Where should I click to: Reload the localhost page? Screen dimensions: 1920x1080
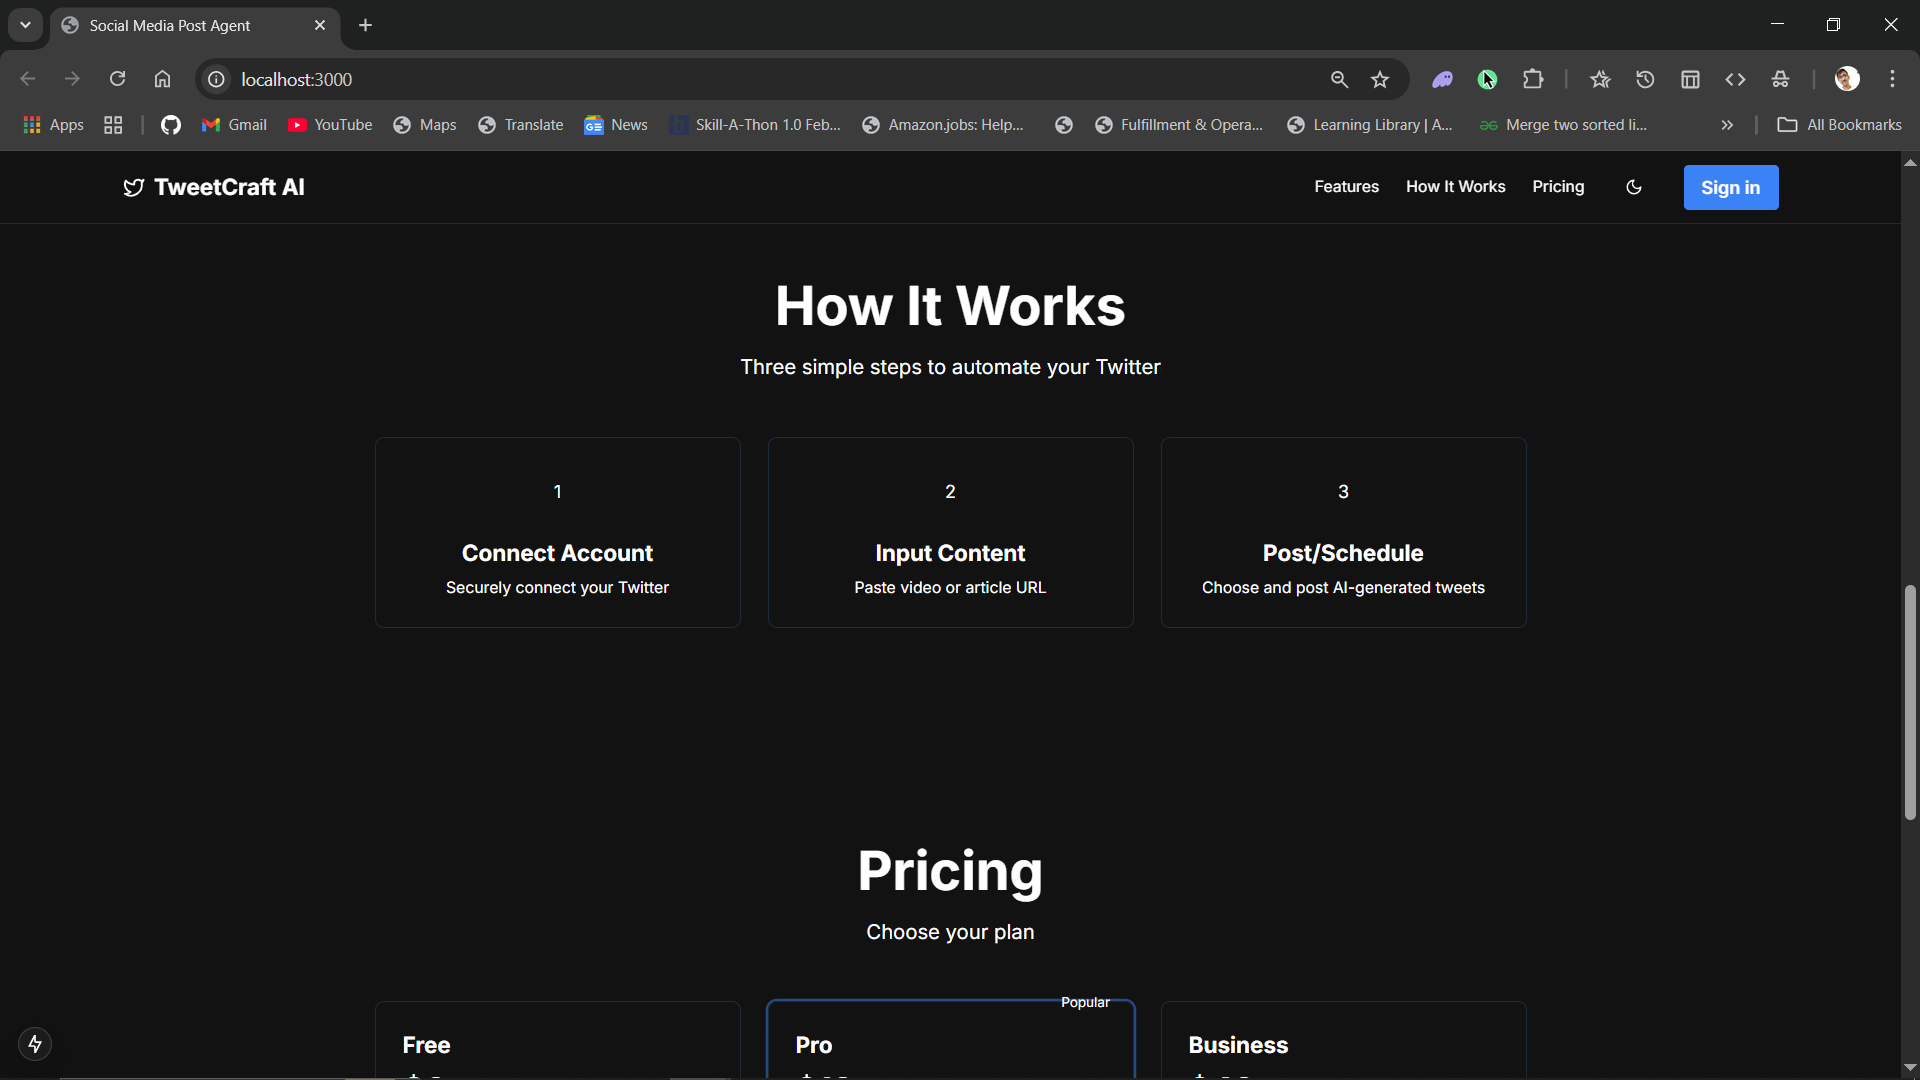coord(117,79)
